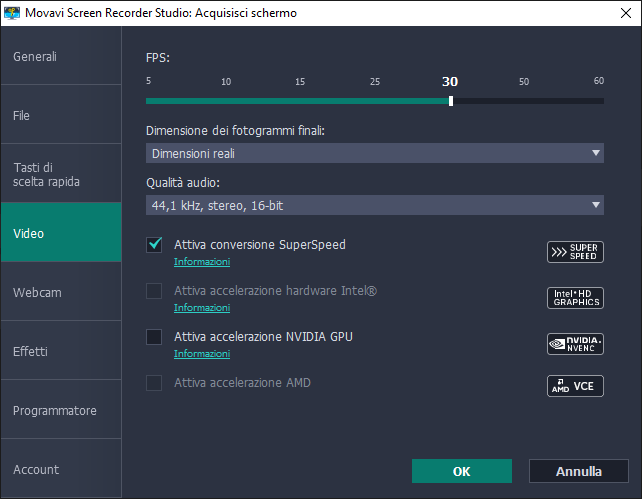Click the Movavi app icon in title bar
Image resolution: width=642 pixels, height=499 pixels.
coord(11,13)
